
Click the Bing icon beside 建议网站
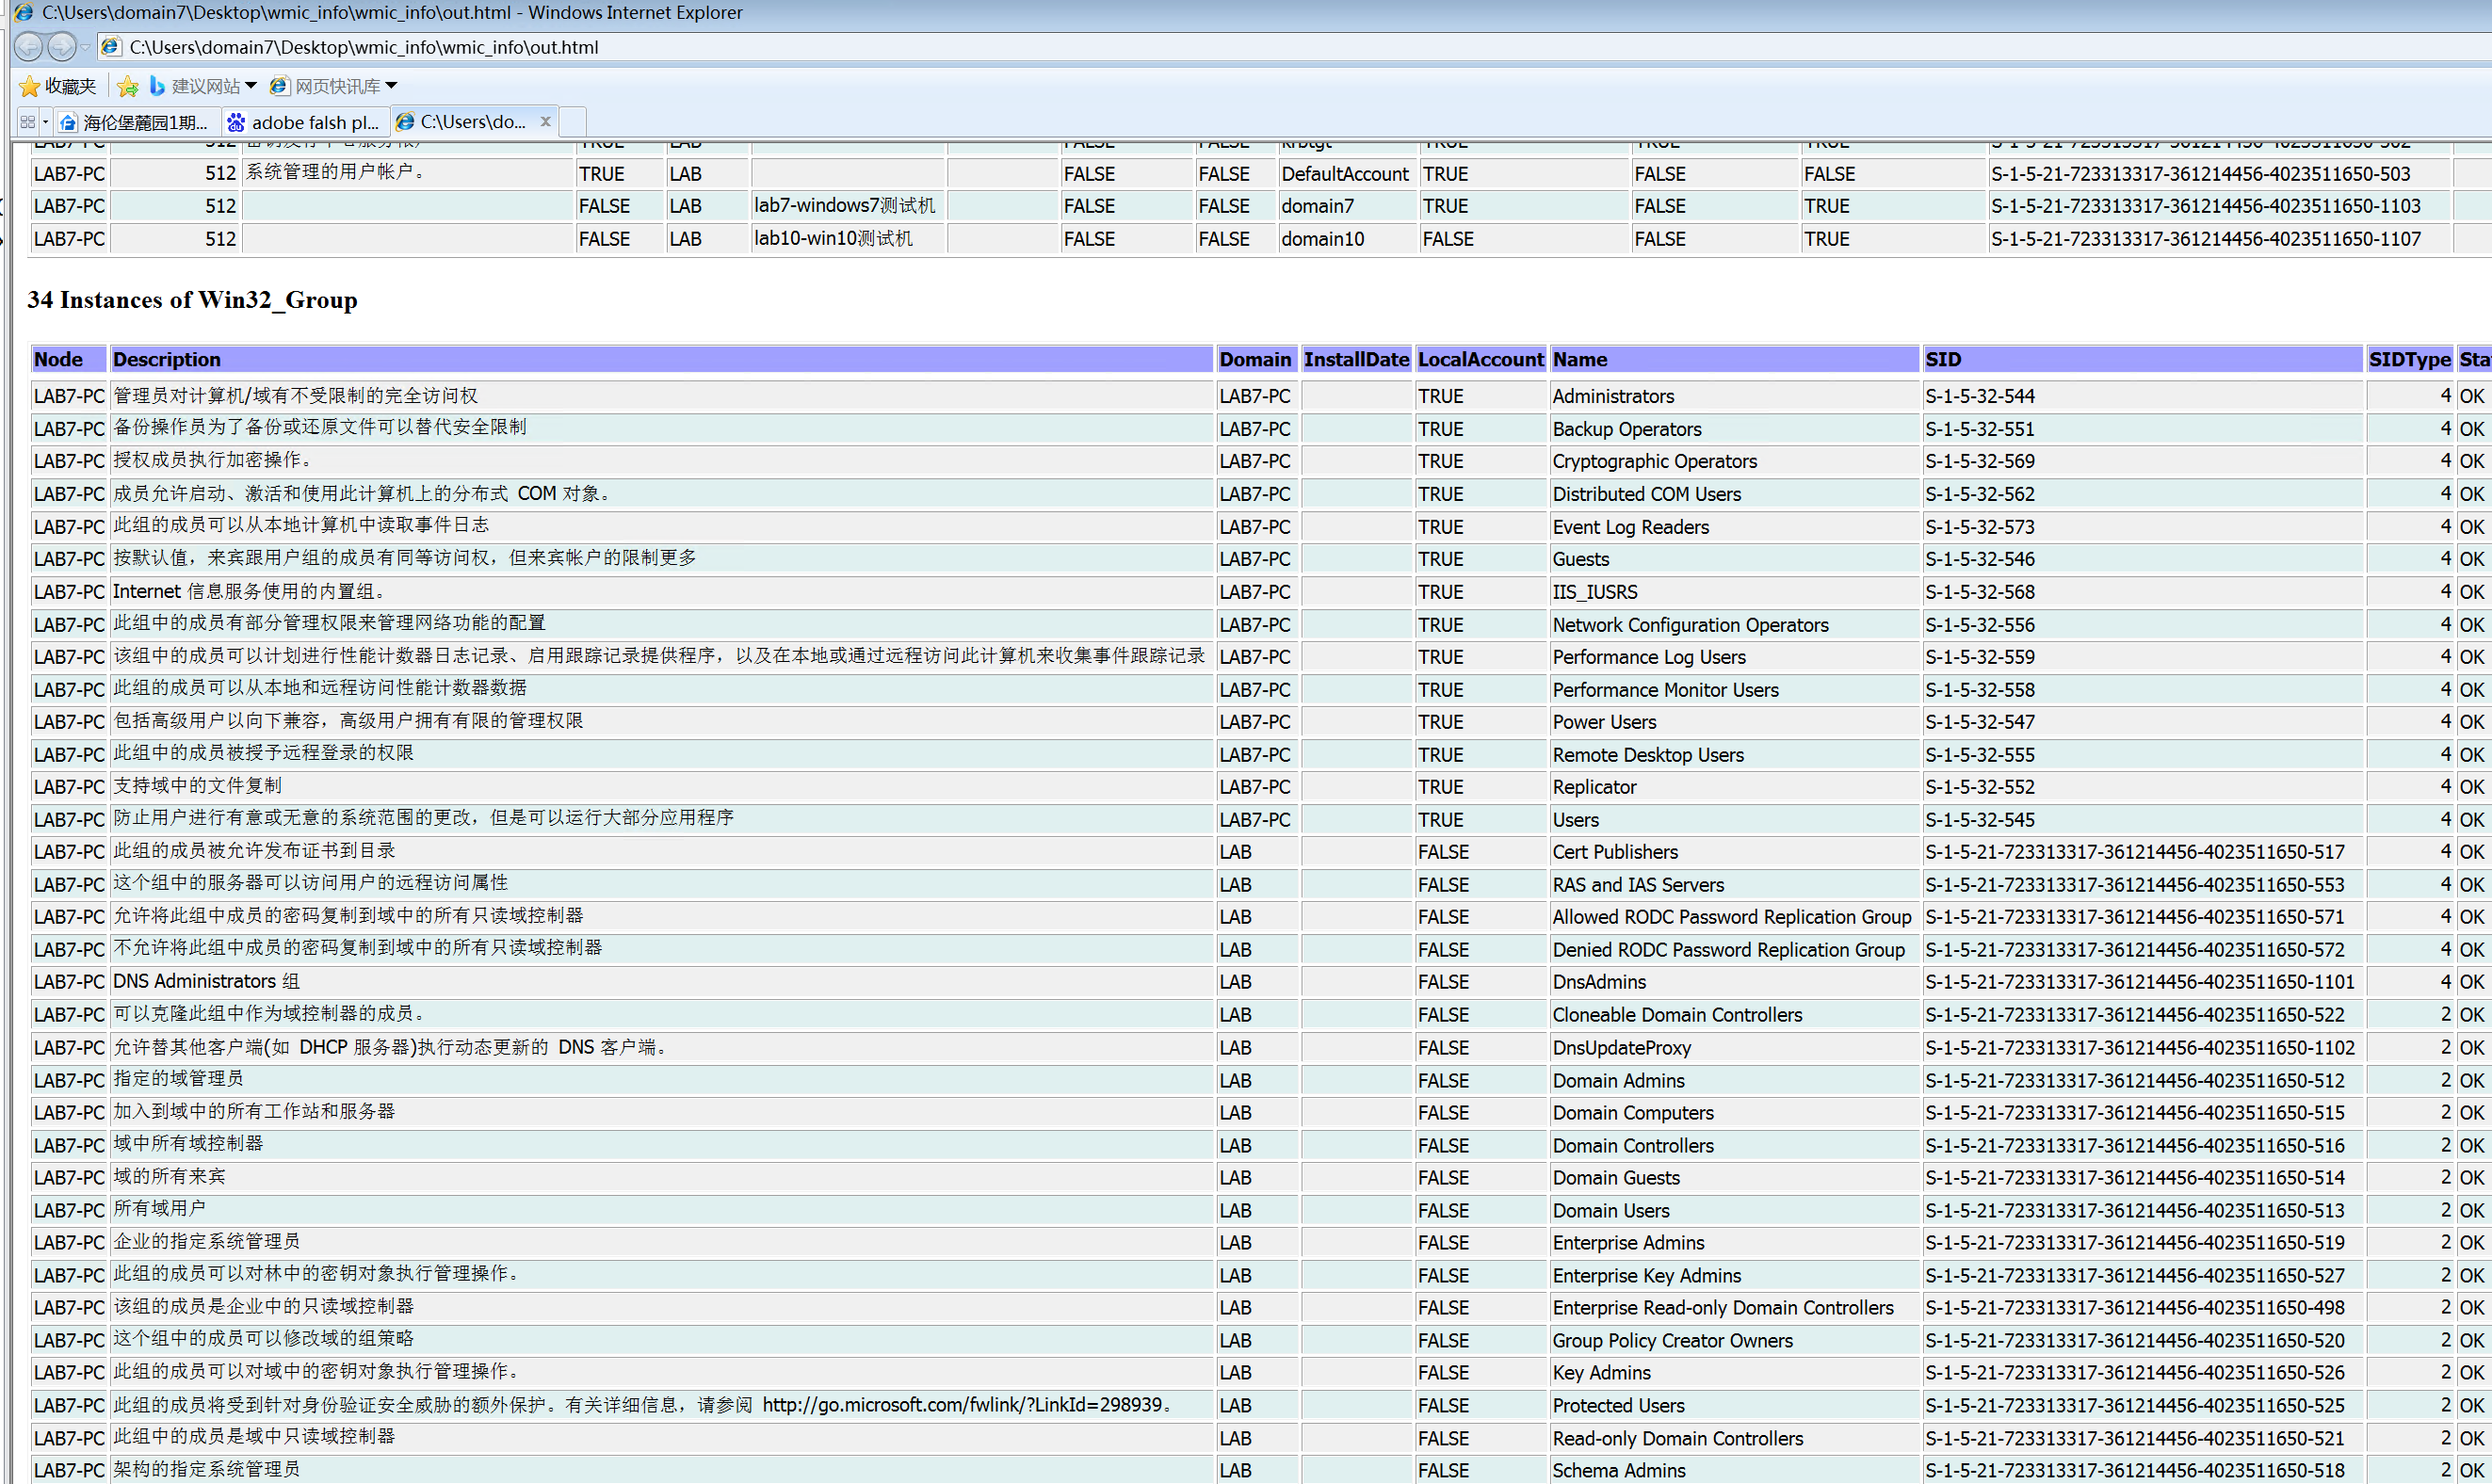tap(157, 86)
